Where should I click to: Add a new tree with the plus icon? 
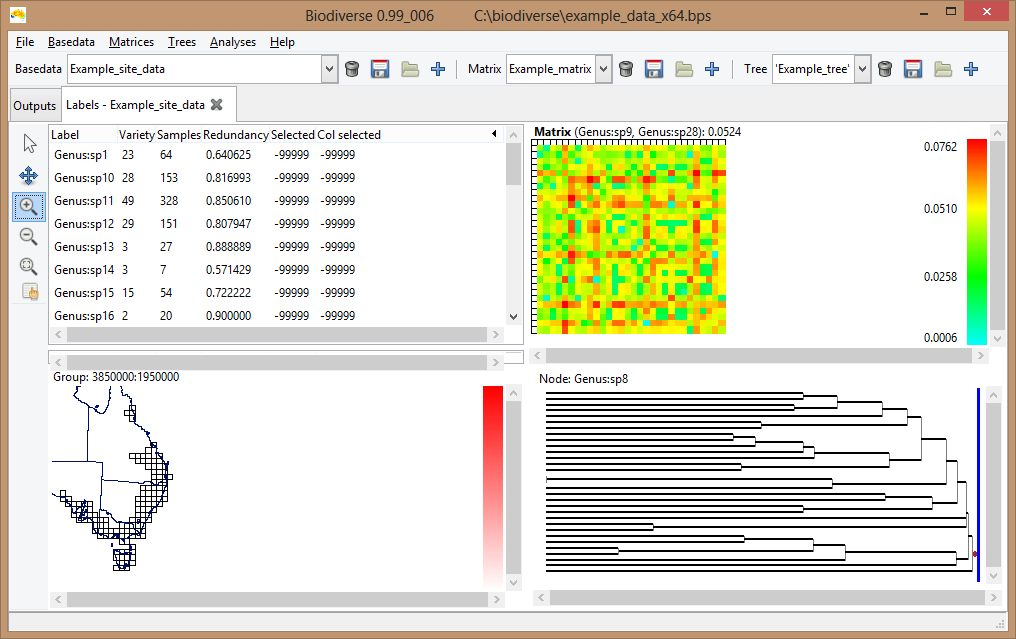click(x=971, y=69)
